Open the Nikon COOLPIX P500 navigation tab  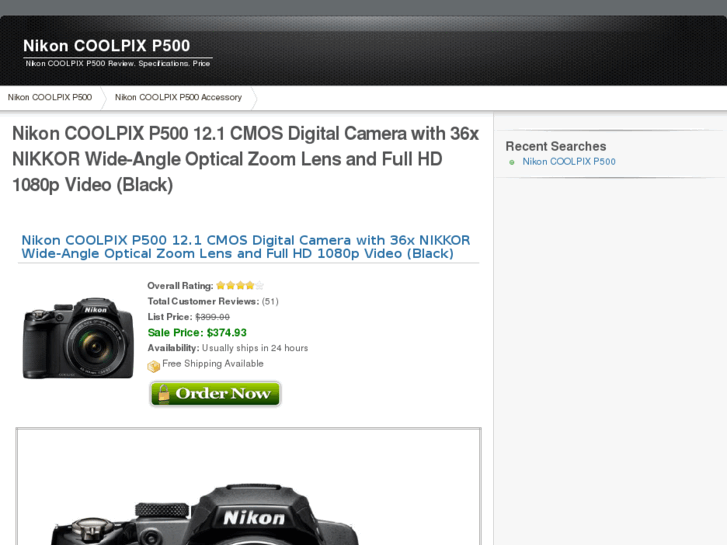click(50, 98)
